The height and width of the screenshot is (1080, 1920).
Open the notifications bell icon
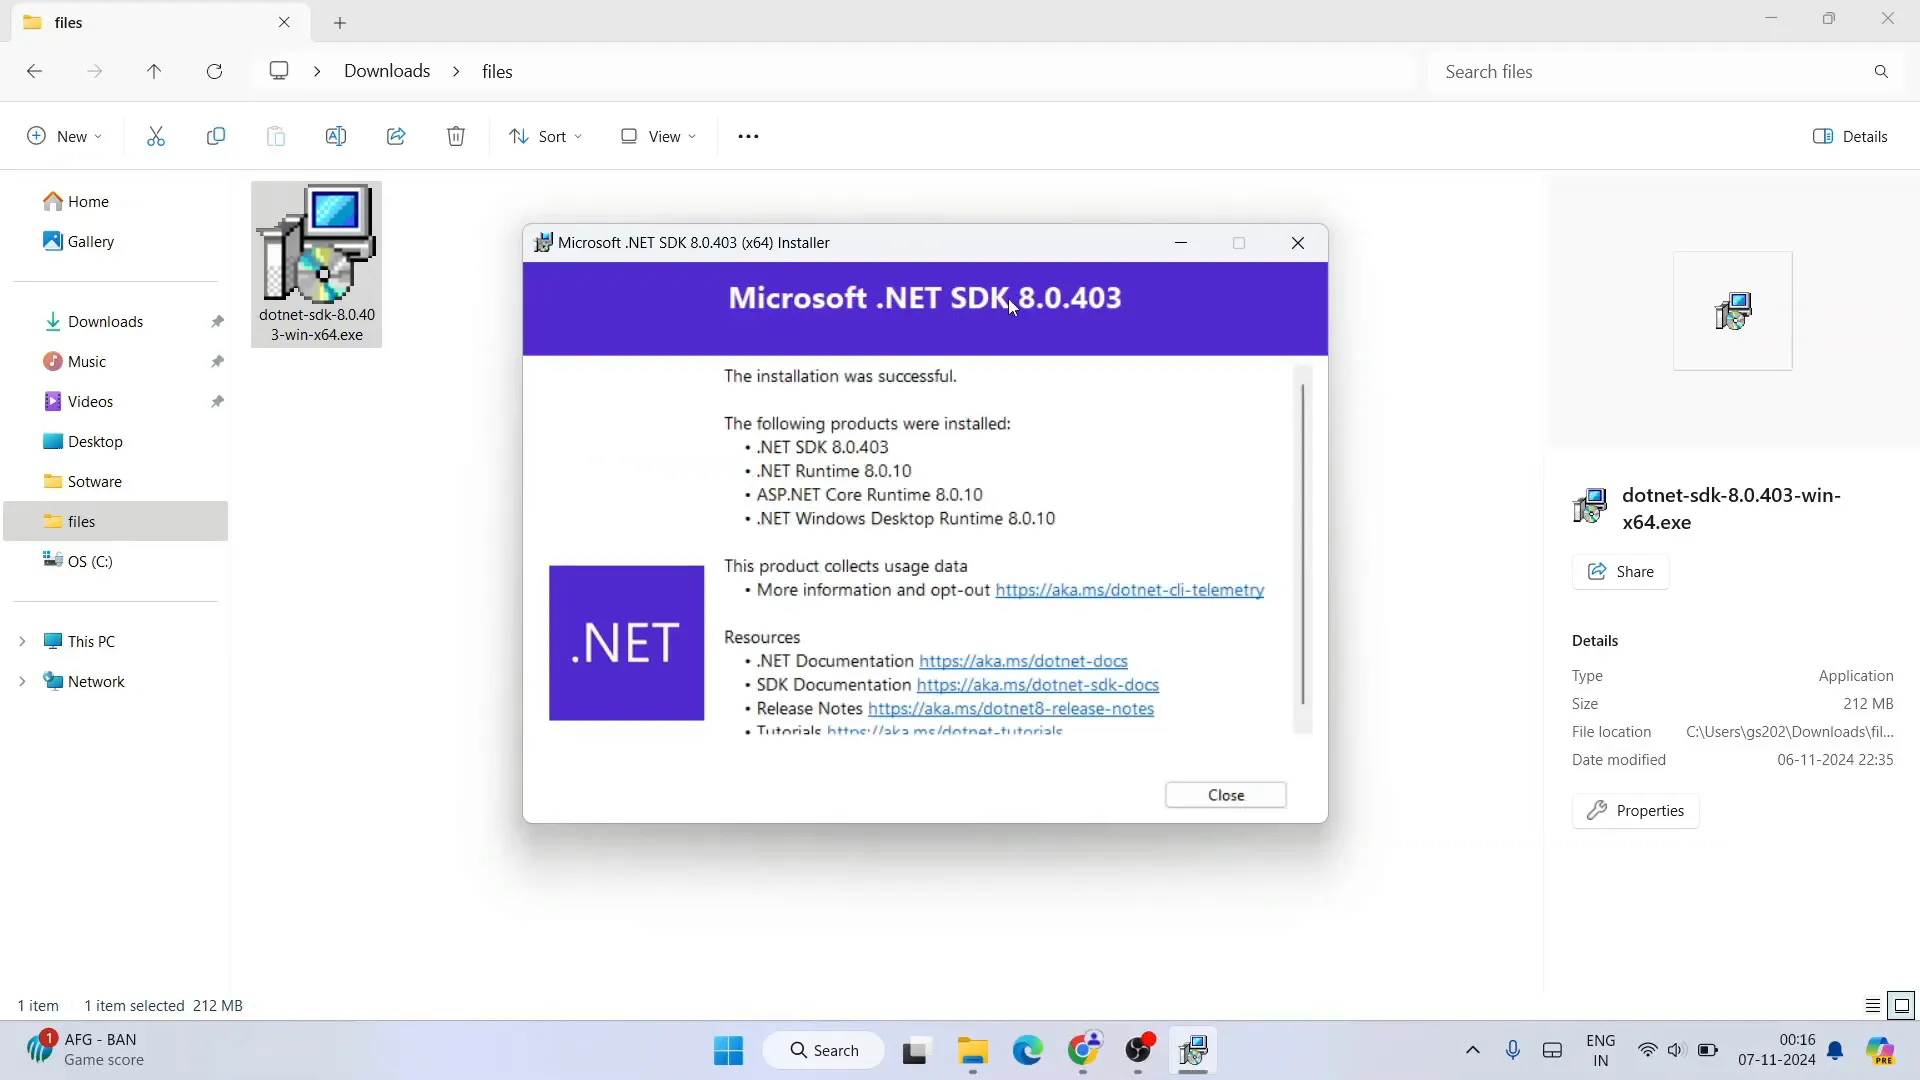(x=1836, y=1051)
